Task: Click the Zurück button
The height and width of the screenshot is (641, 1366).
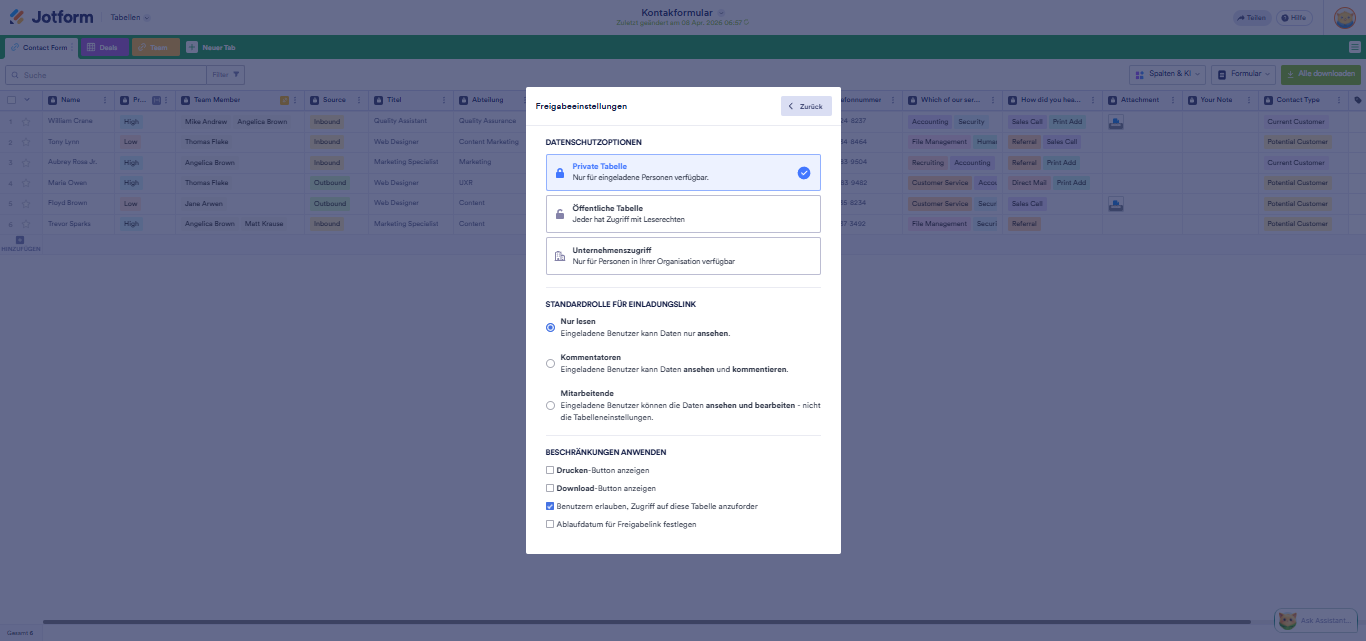Action: [x=805, y=106]
